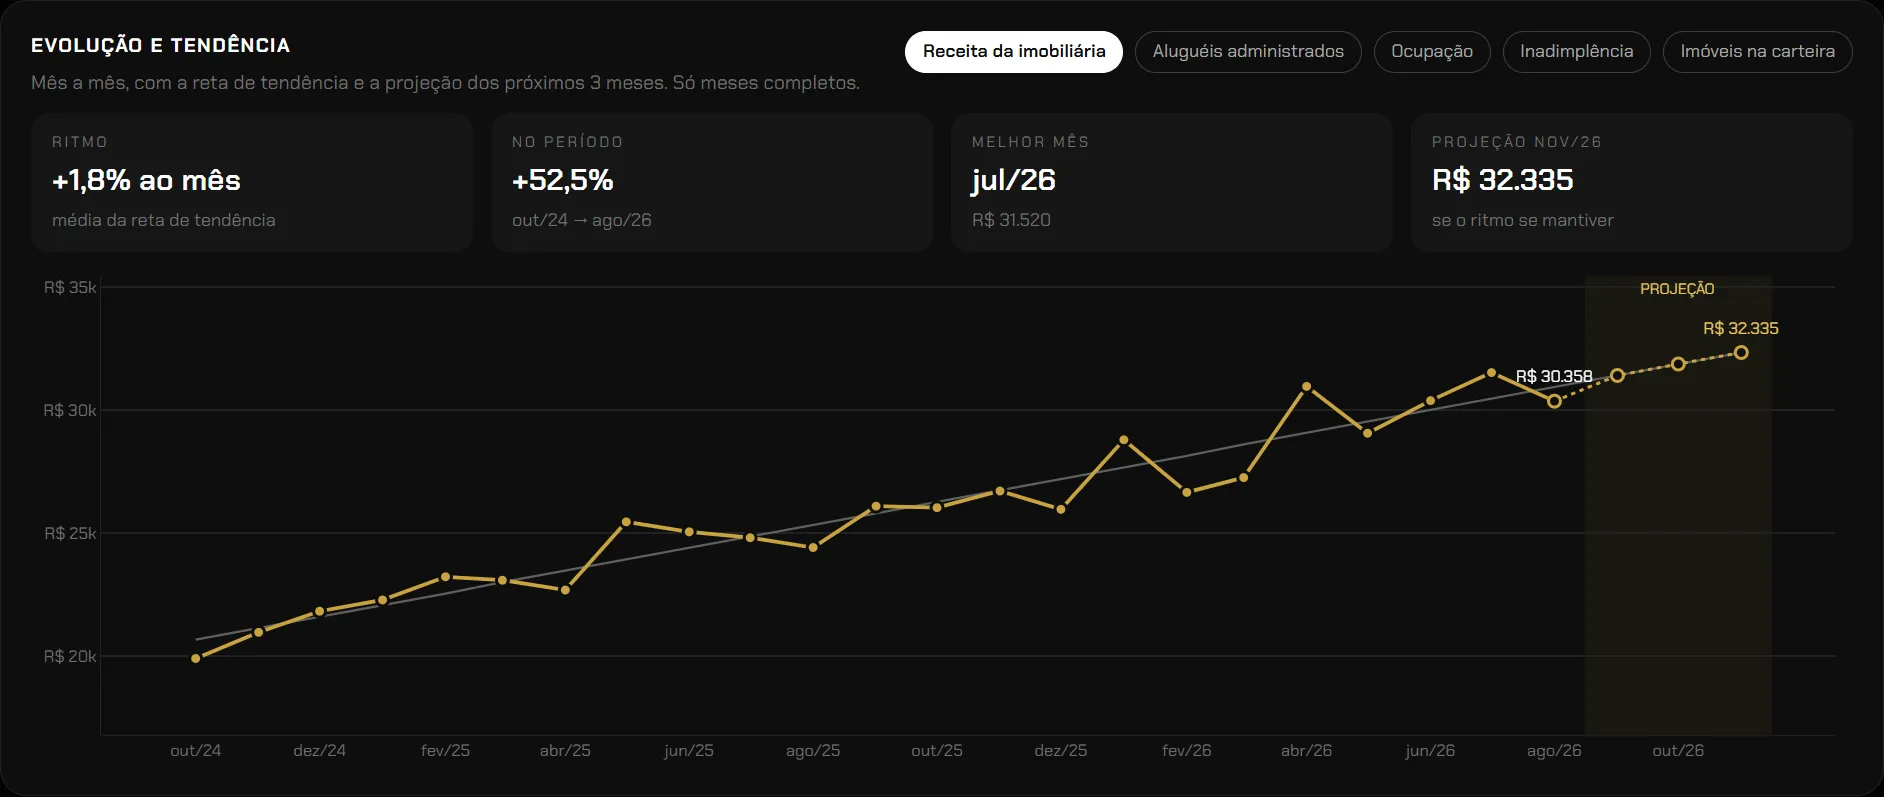Click the 'out/26' x-axis label

[1678, 750]
